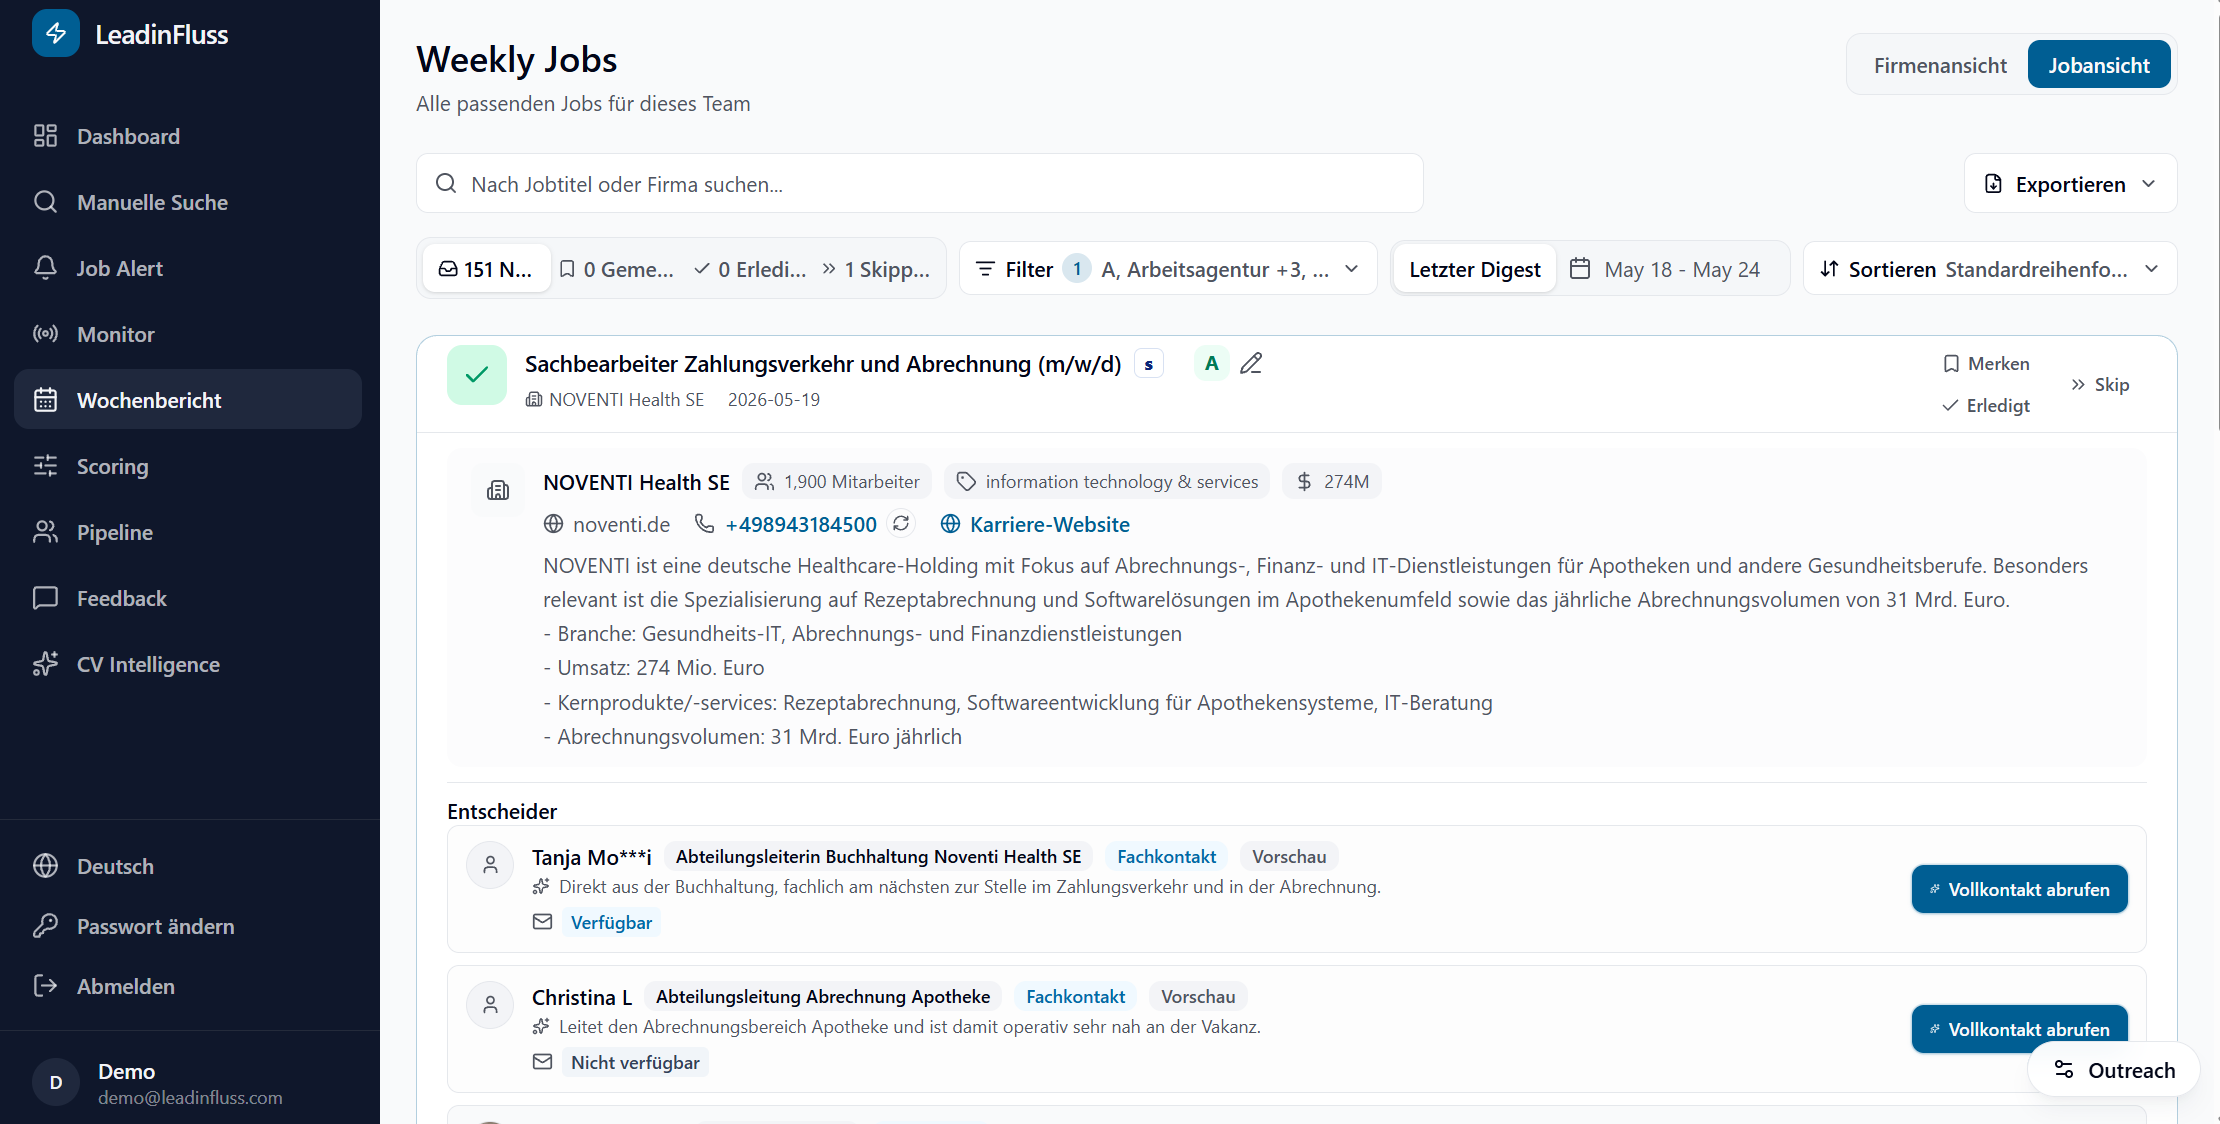This screenshot has height=1124, width=2220.
Task: Open the Exportieren dropdown
Action: coord(2070,184)
